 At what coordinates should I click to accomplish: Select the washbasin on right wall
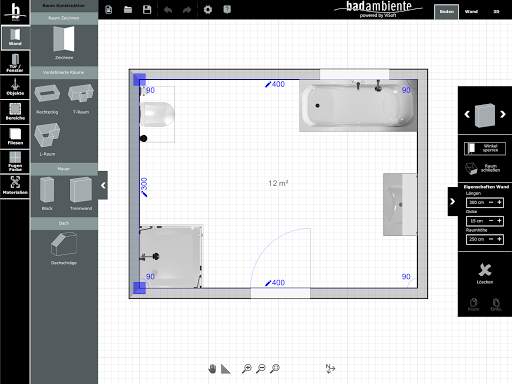click(x=400, y=204)
